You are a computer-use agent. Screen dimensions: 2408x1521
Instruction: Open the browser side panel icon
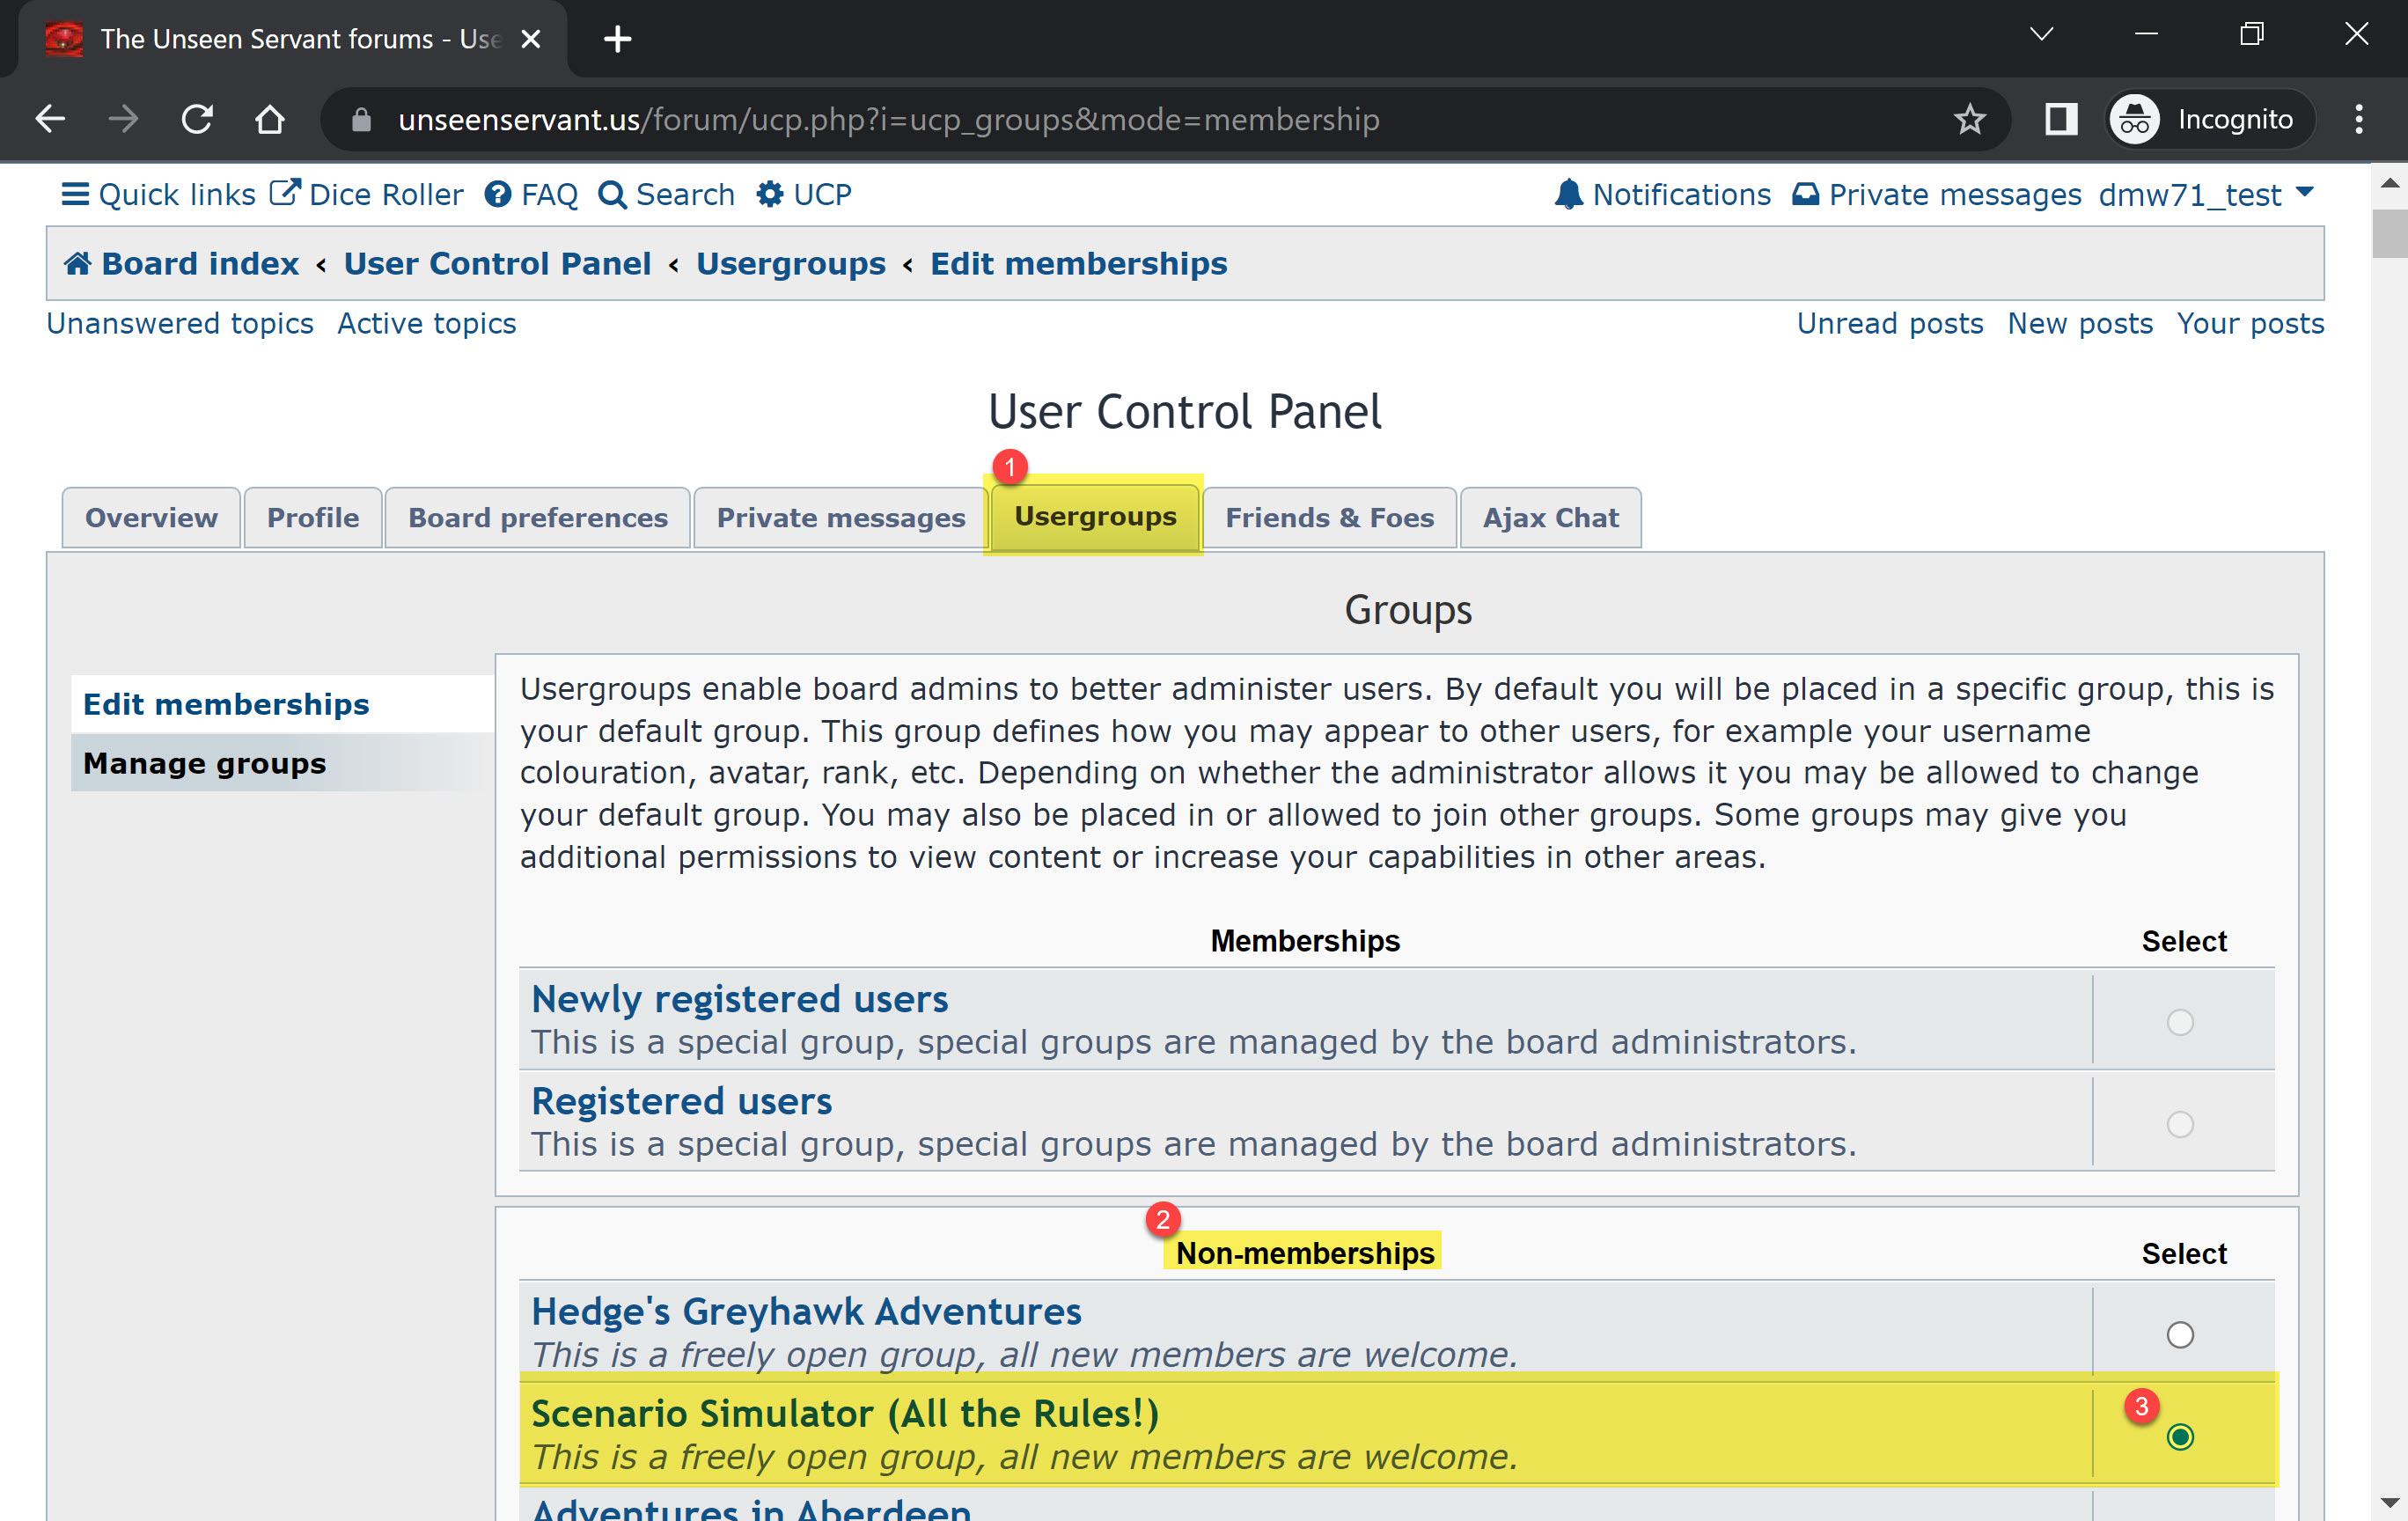pyautogui.click(x=2061, y=119)
